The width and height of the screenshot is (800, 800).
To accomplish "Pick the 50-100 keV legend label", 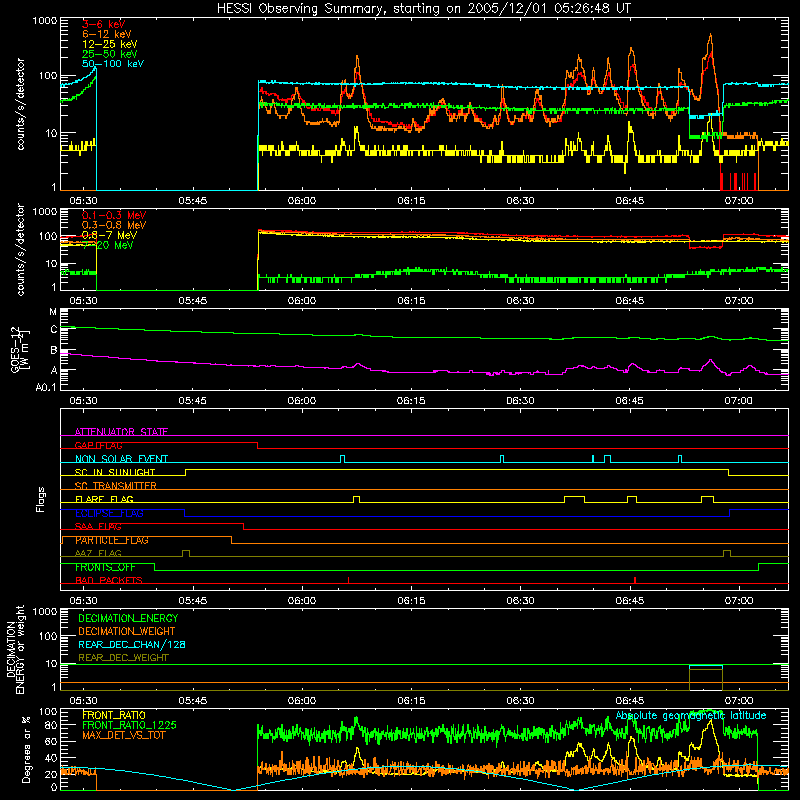I will (113, 64).
